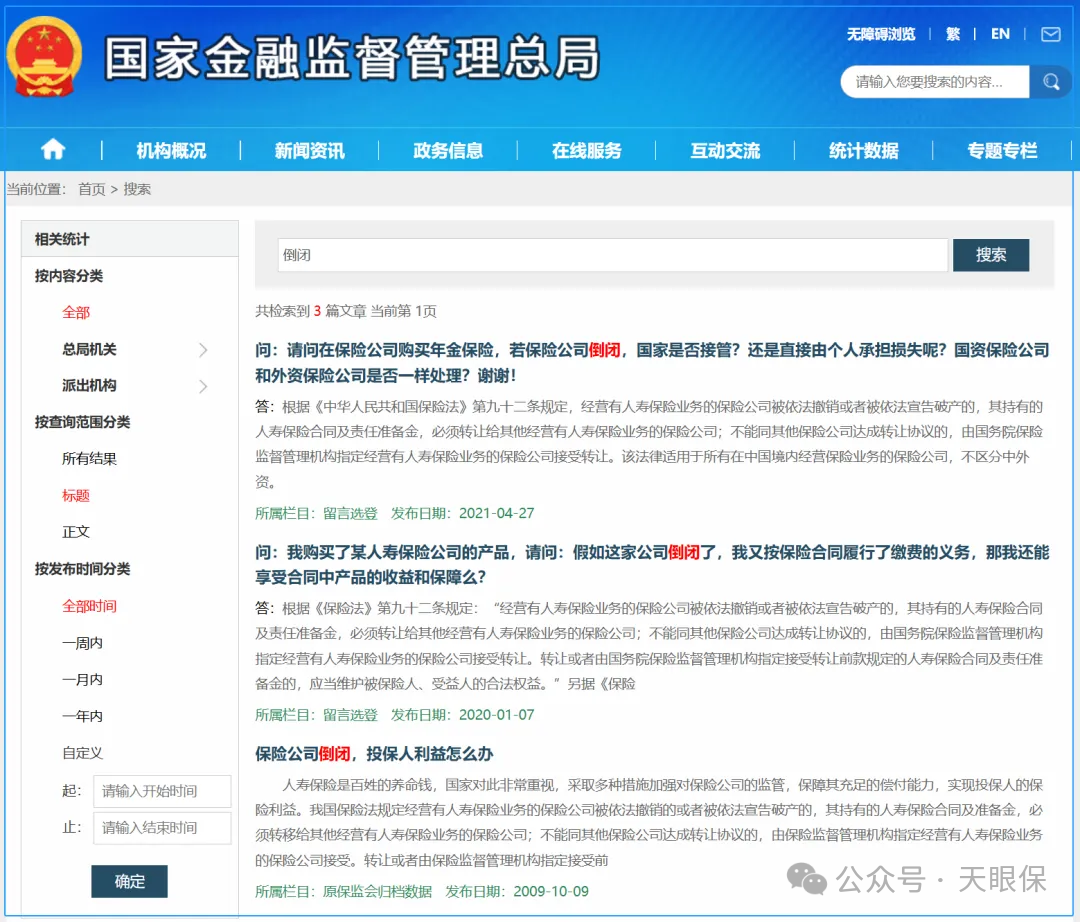This screenshot has width=1080, height=922.
Task: Open the mail envelope icon at top right
Action: point(1052,33)
